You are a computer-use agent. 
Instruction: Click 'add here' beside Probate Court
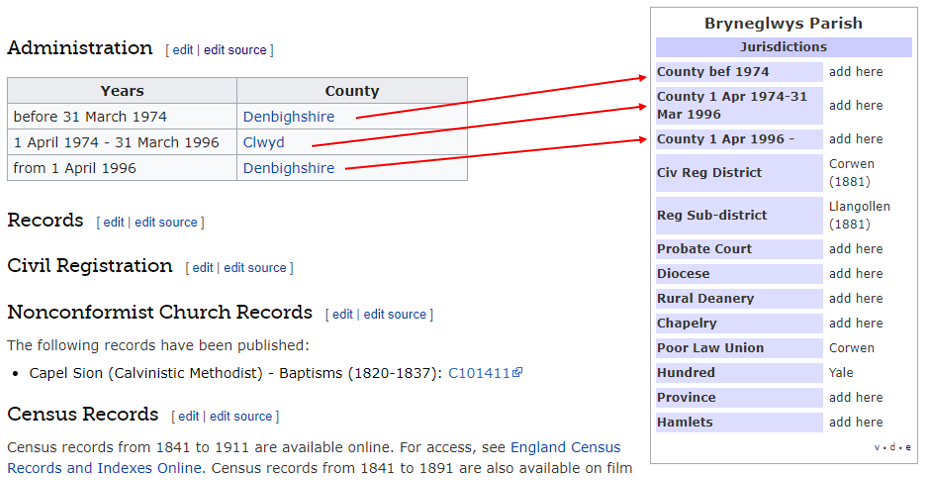coord(855,249)
